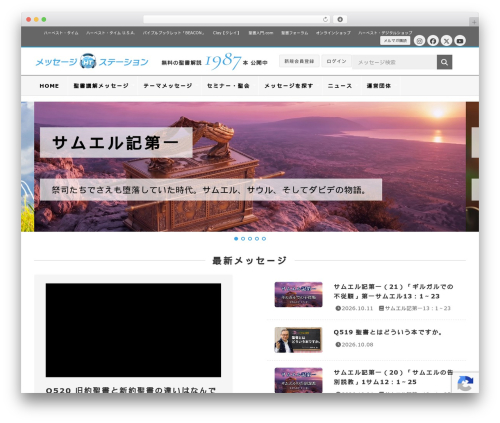Open サムエル記第一（21）ギルガルでの不従順 title

(393, 291)
